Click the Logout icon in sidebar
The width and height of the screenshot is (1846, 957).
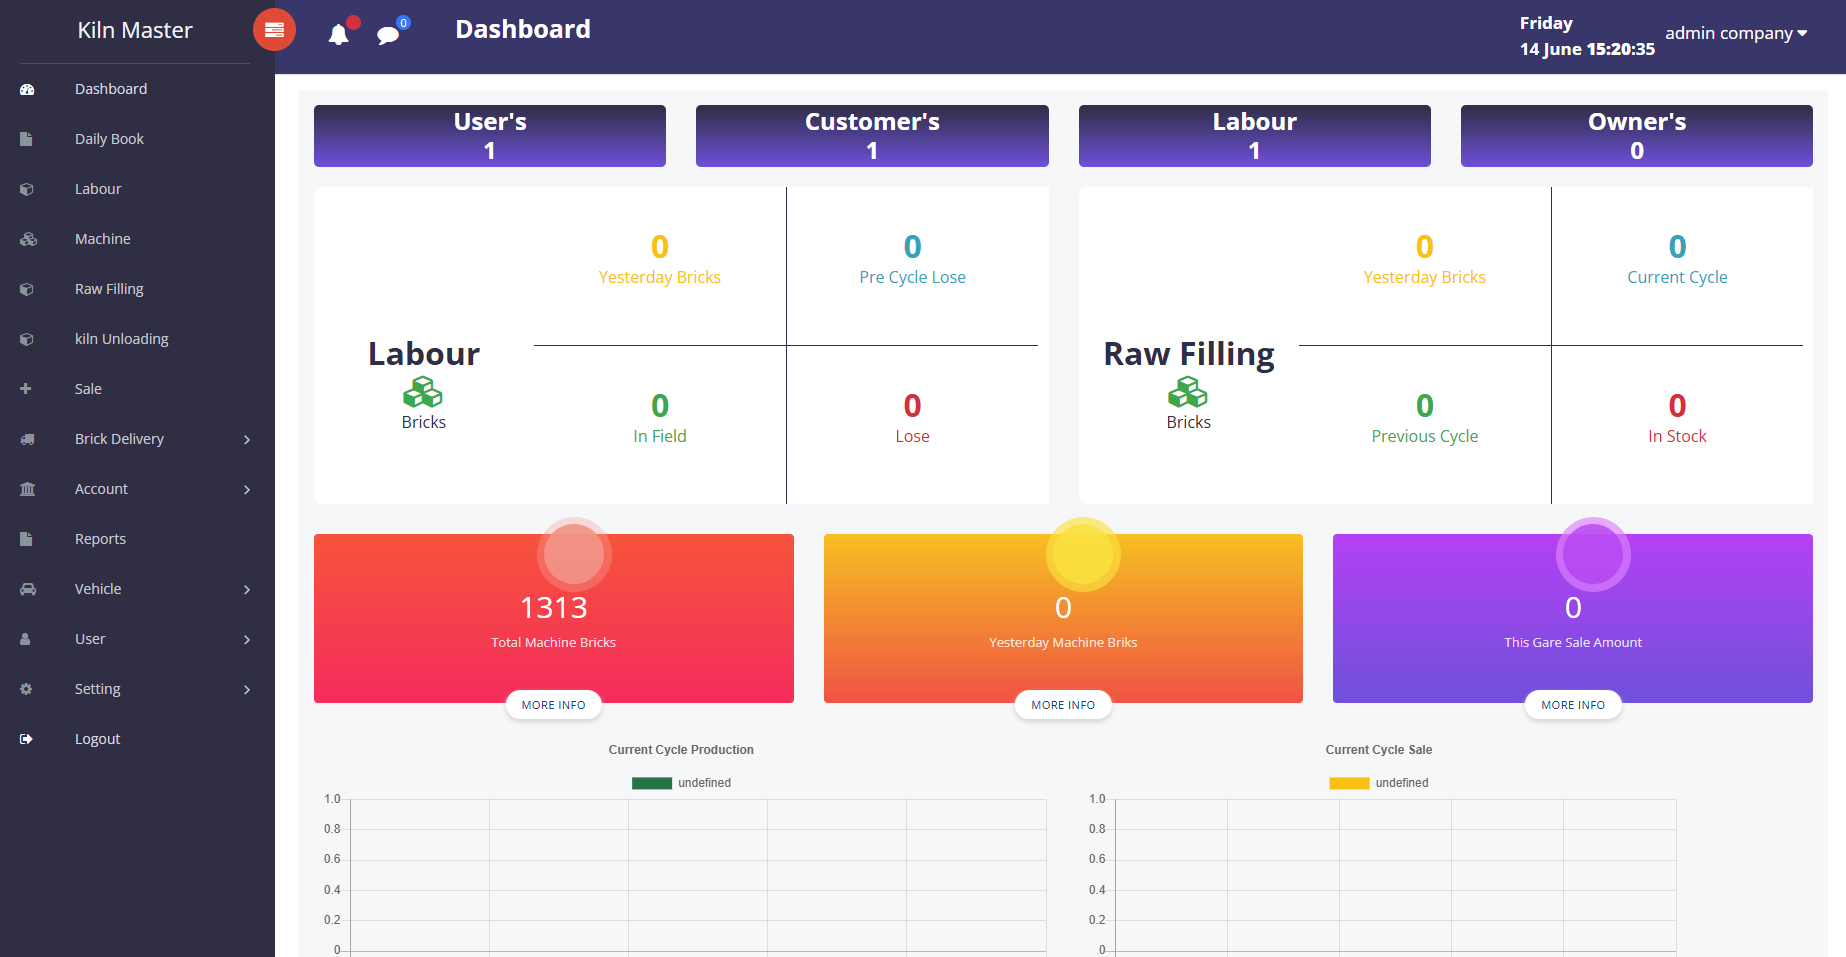point(26,739)
